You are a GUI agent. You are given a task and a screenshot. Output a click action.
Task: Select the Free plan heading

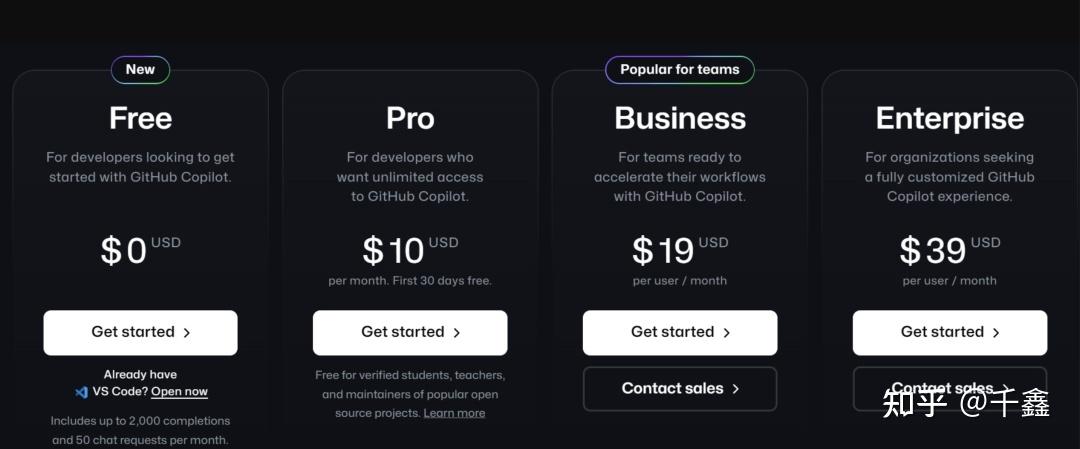pos(140,118)
